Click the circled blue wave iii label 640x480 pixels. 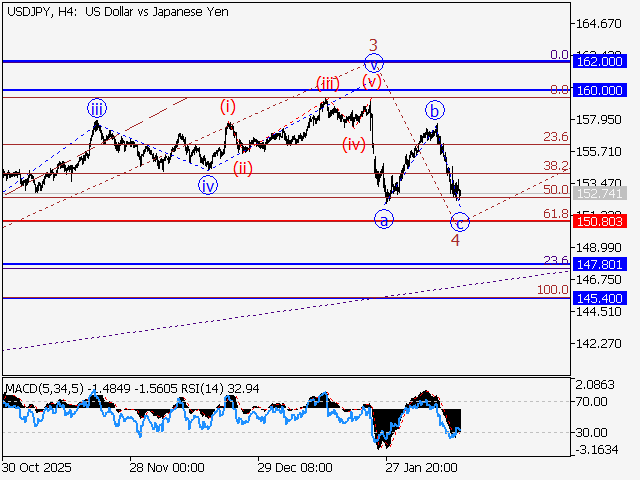tap(96, 107)
